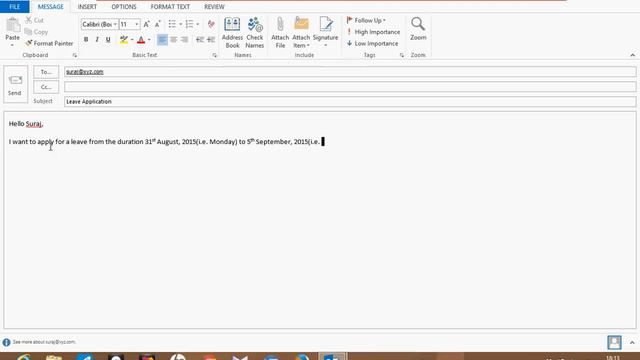Switch to the OPTIONS tab
This screenshot has width=640, height=360.
(124, 7)
